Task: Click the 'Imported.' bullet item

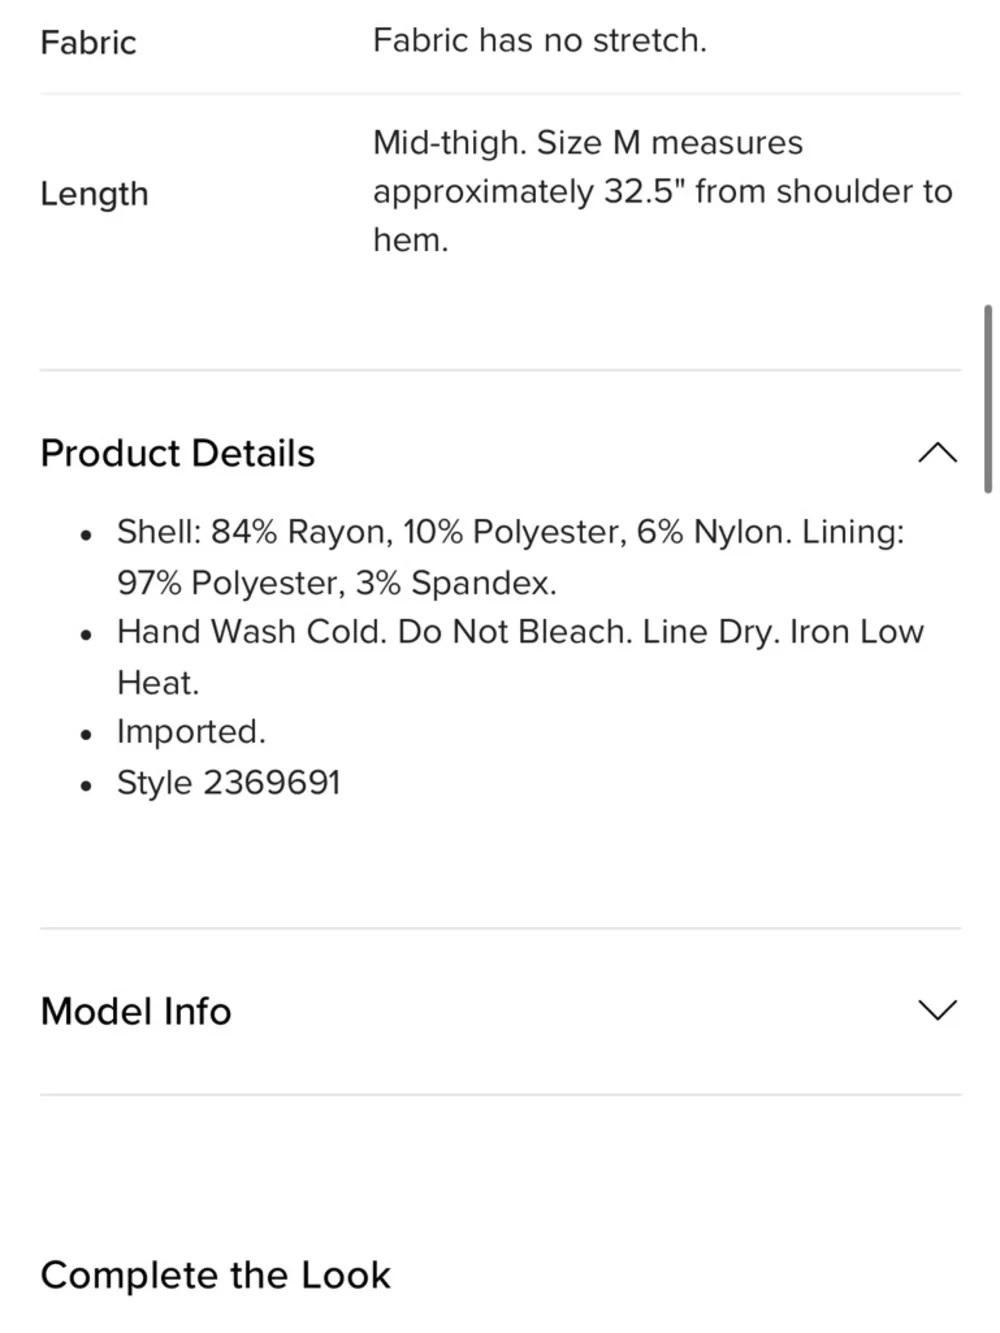Action: 191,731
